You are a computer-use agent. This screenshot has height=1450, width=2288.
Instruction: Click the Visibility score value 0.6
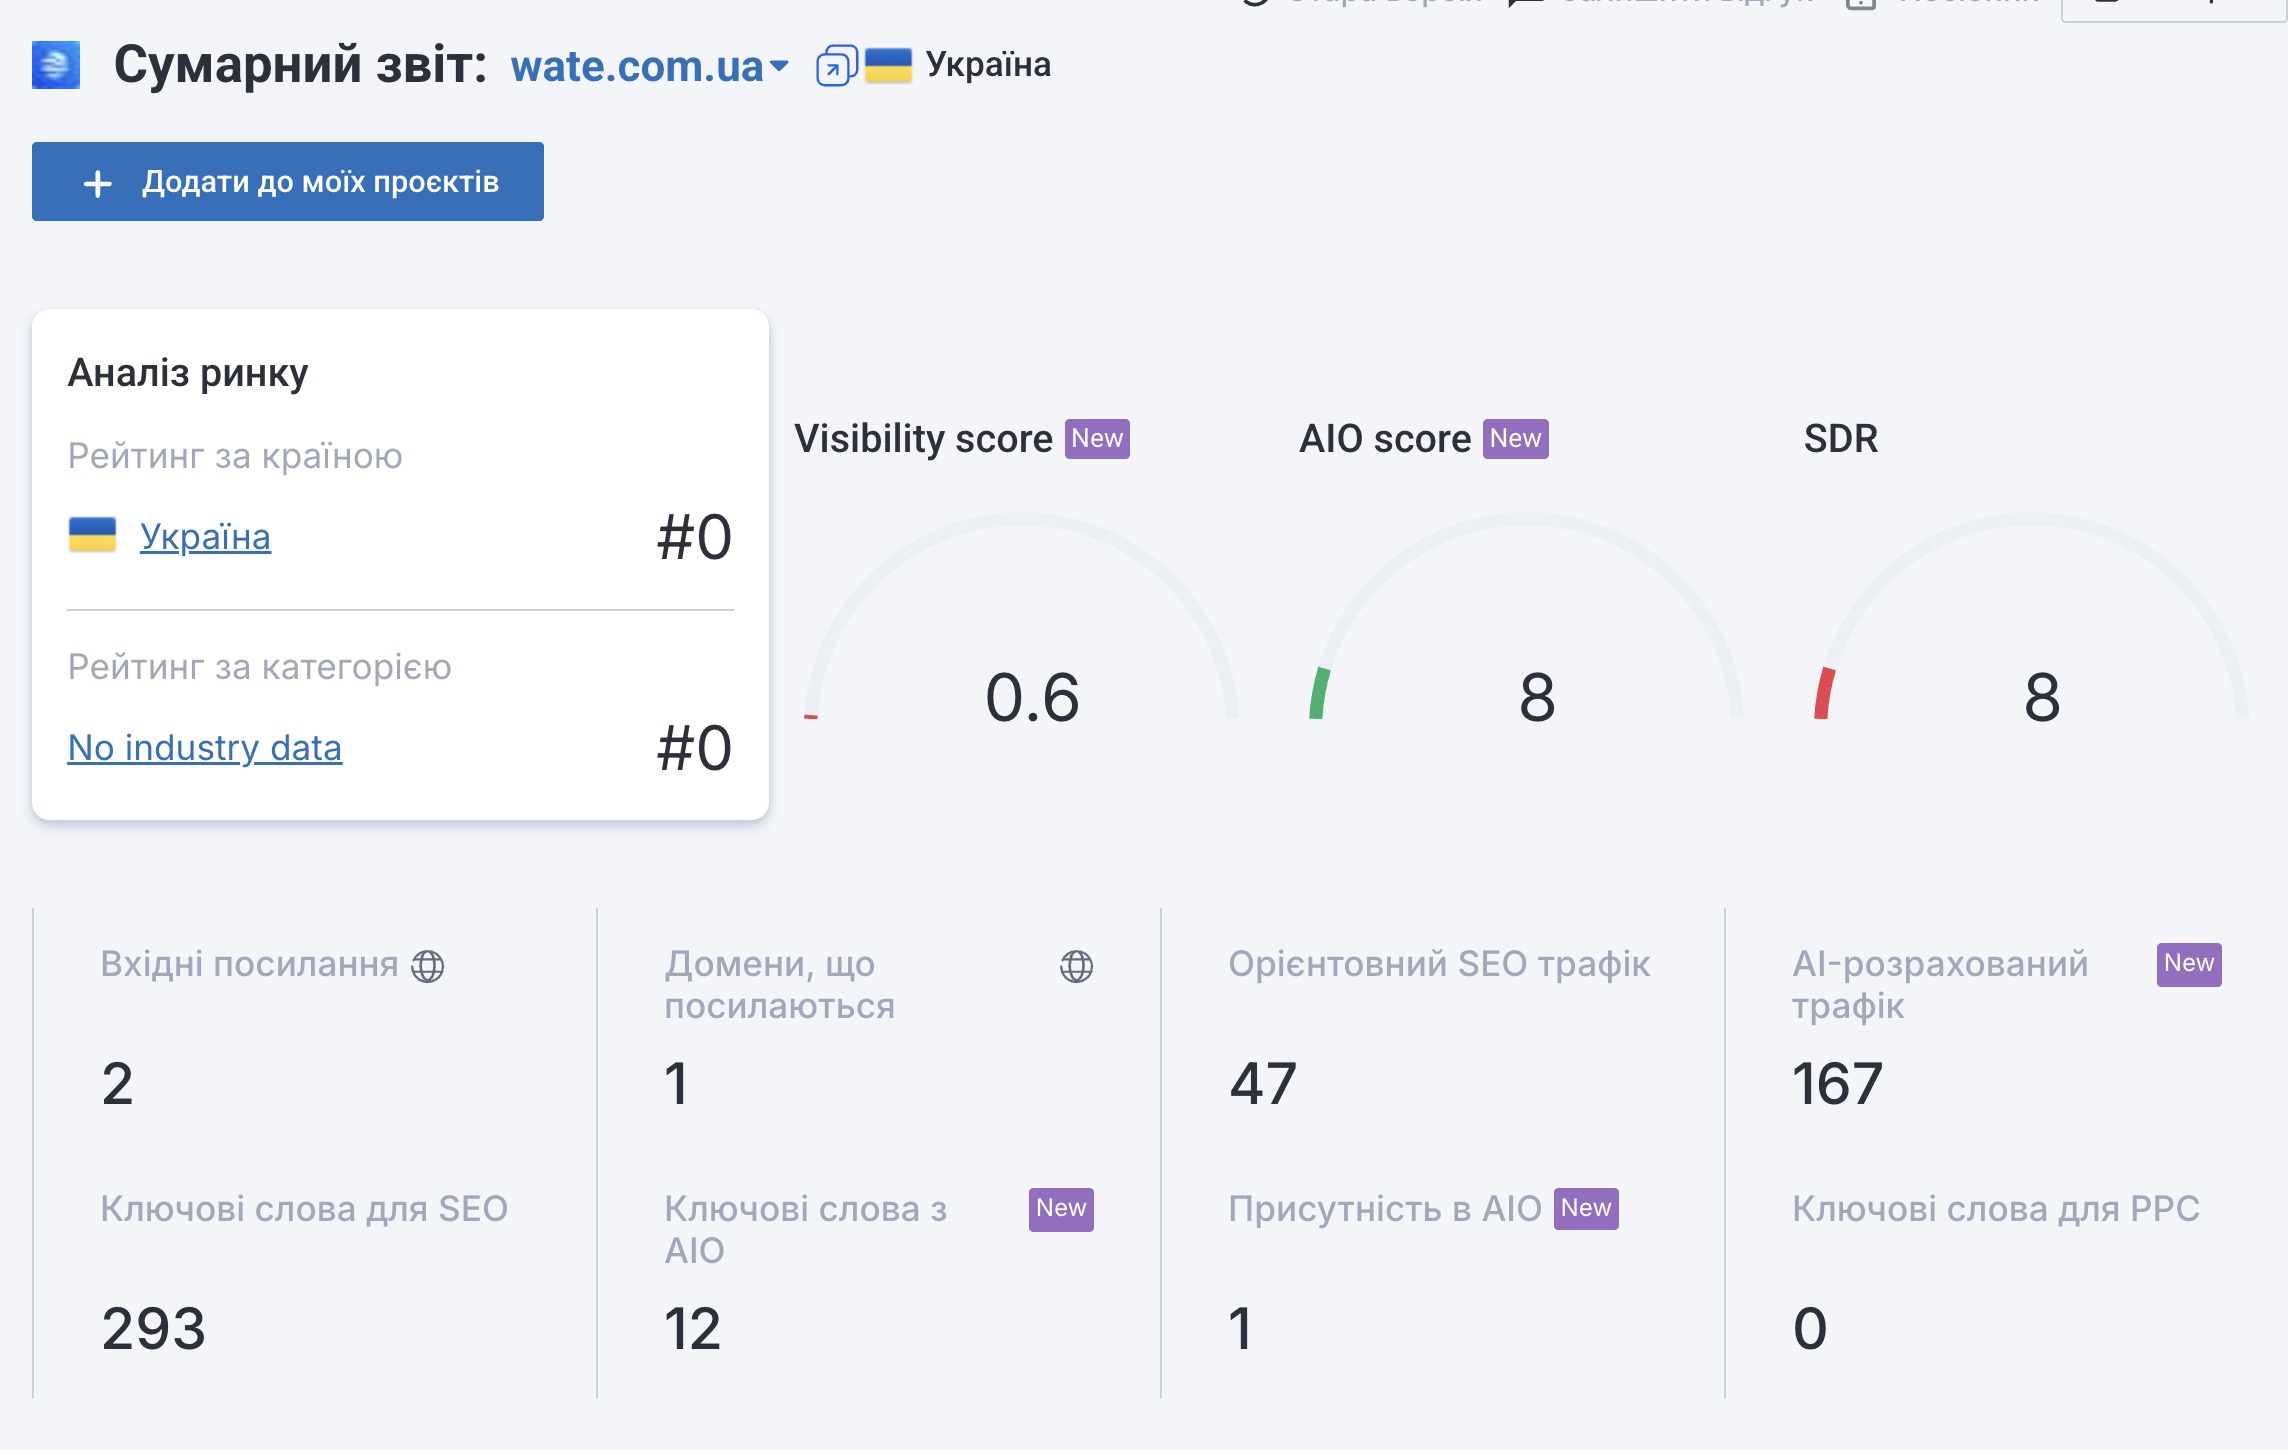1032,698
